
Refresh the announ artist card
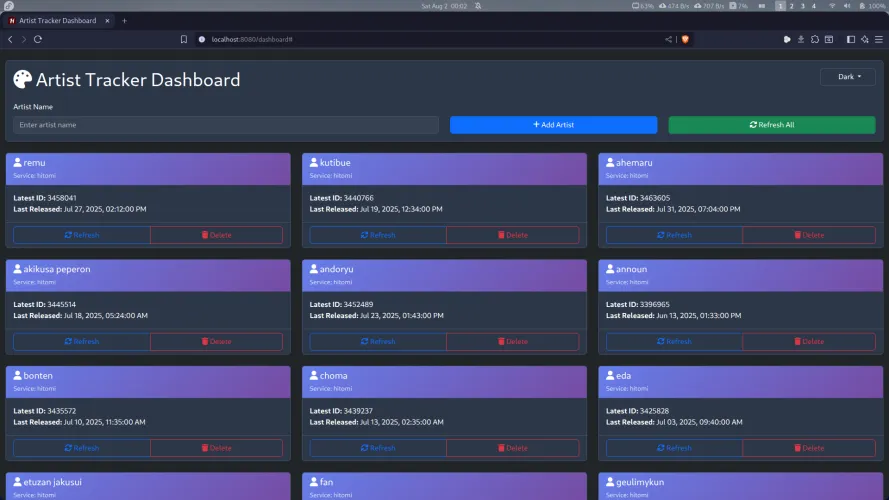pos(674,341)
